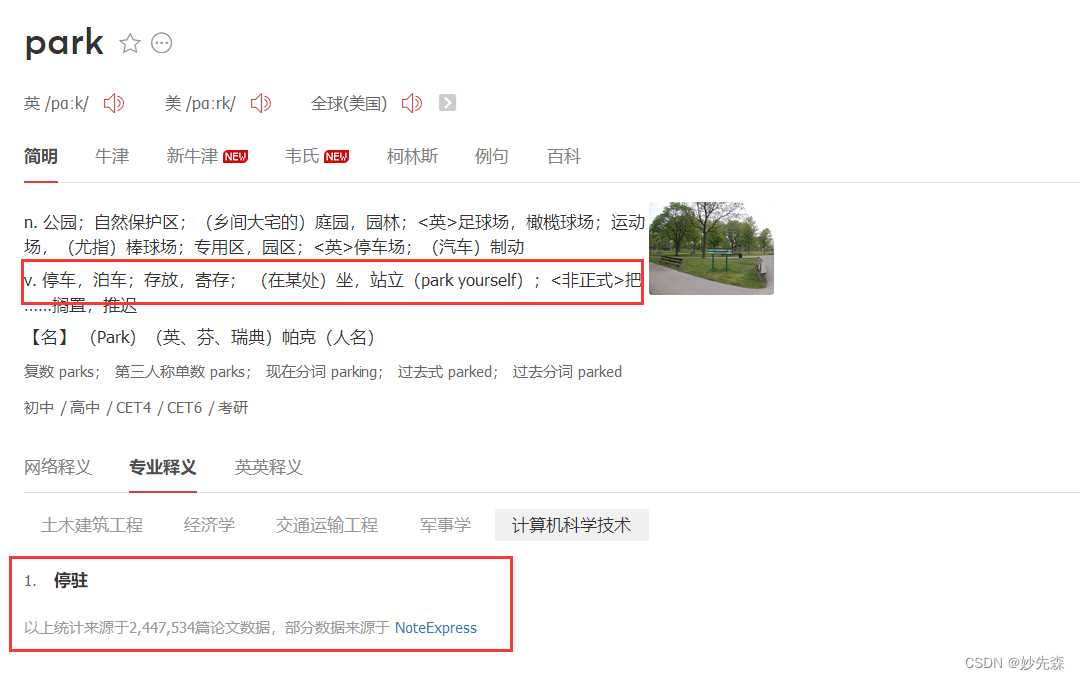Choose the 交通运输工程 category
The width and height of the screenshot is (1080, 680).
(327, 525)
